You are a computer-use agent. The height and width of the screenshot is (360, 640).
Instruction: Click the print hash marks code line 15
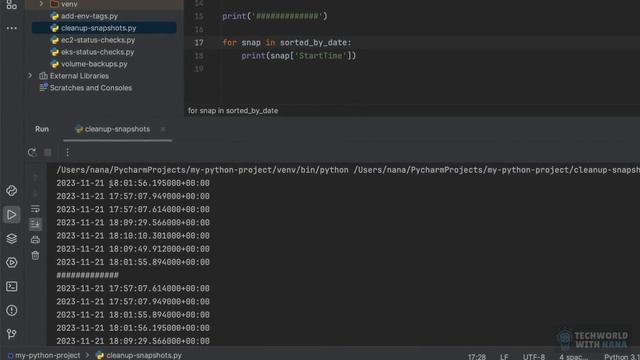point(275,16)
